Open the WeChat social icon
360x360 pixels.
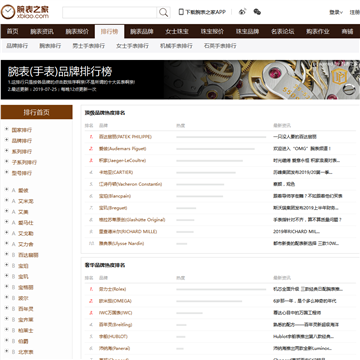257,12
